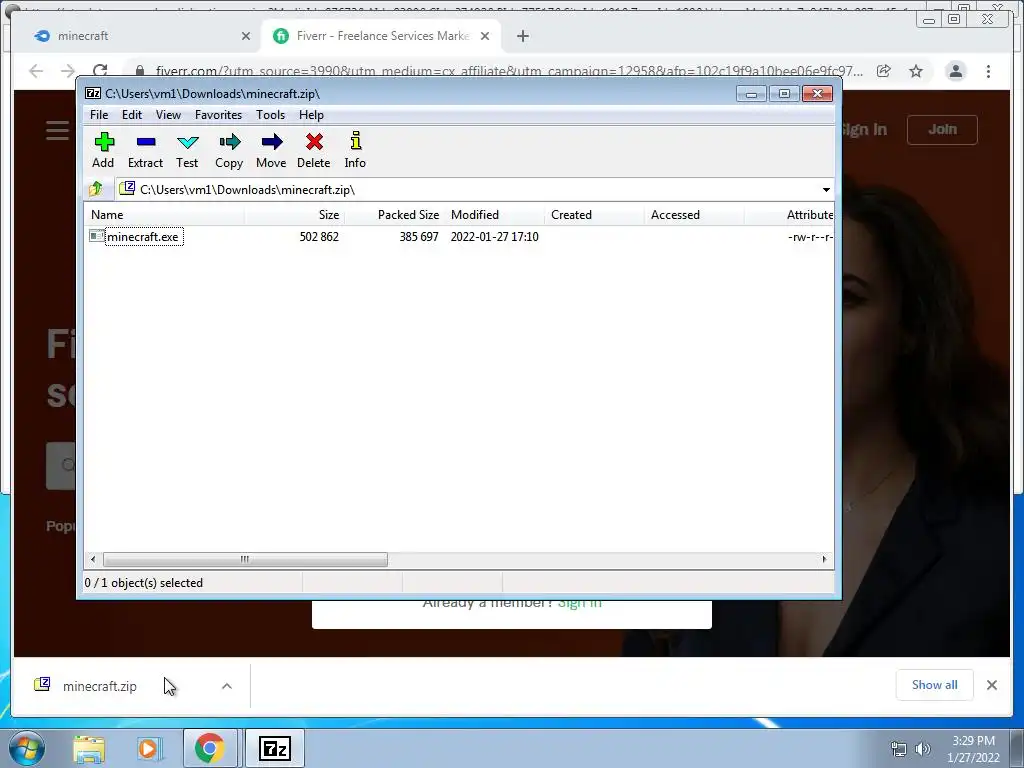The image size is (1024, 768).
Task: Run the Test archive tool
Action: click(187, 151)
